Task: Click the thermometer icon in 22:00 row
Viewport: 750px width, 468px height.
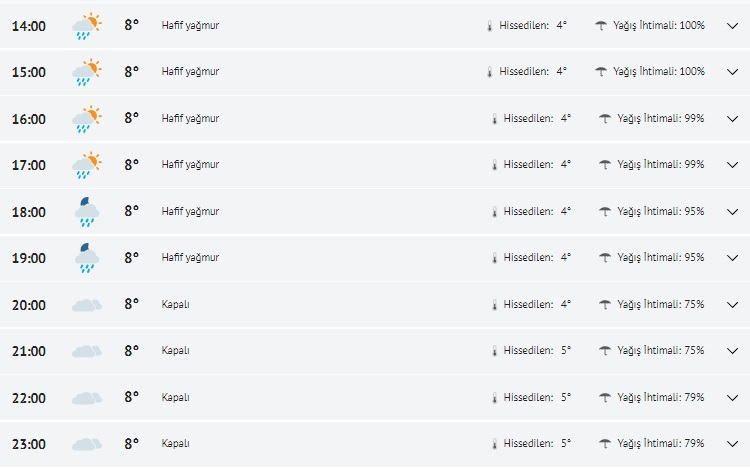Action: click(x=493, y=398)
